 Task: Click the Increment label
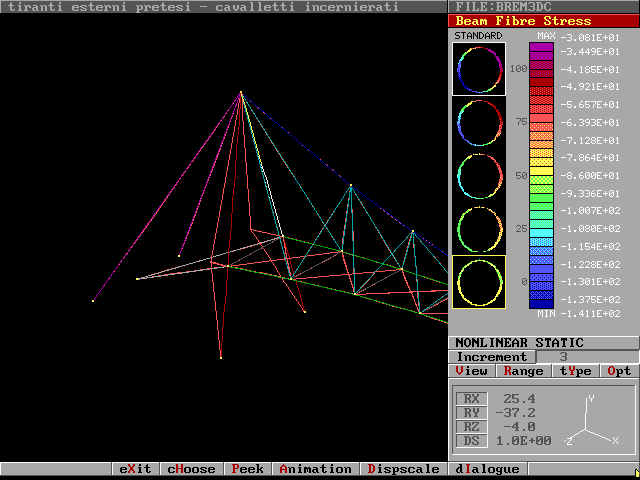tap(491, 357)
